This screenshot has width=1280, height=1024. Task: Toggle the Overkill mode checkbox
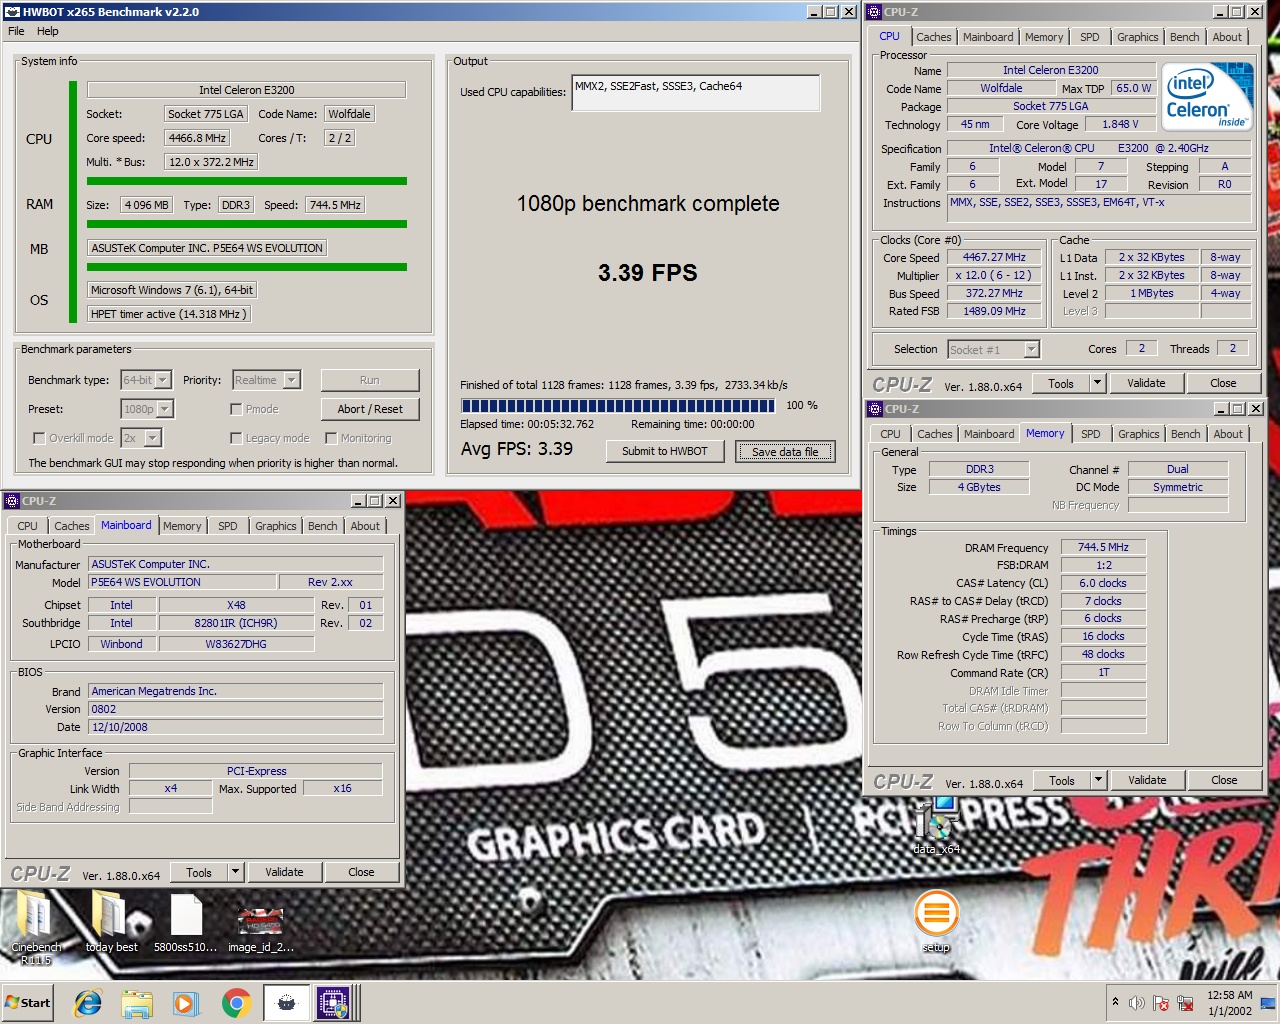tap(39, 438)
